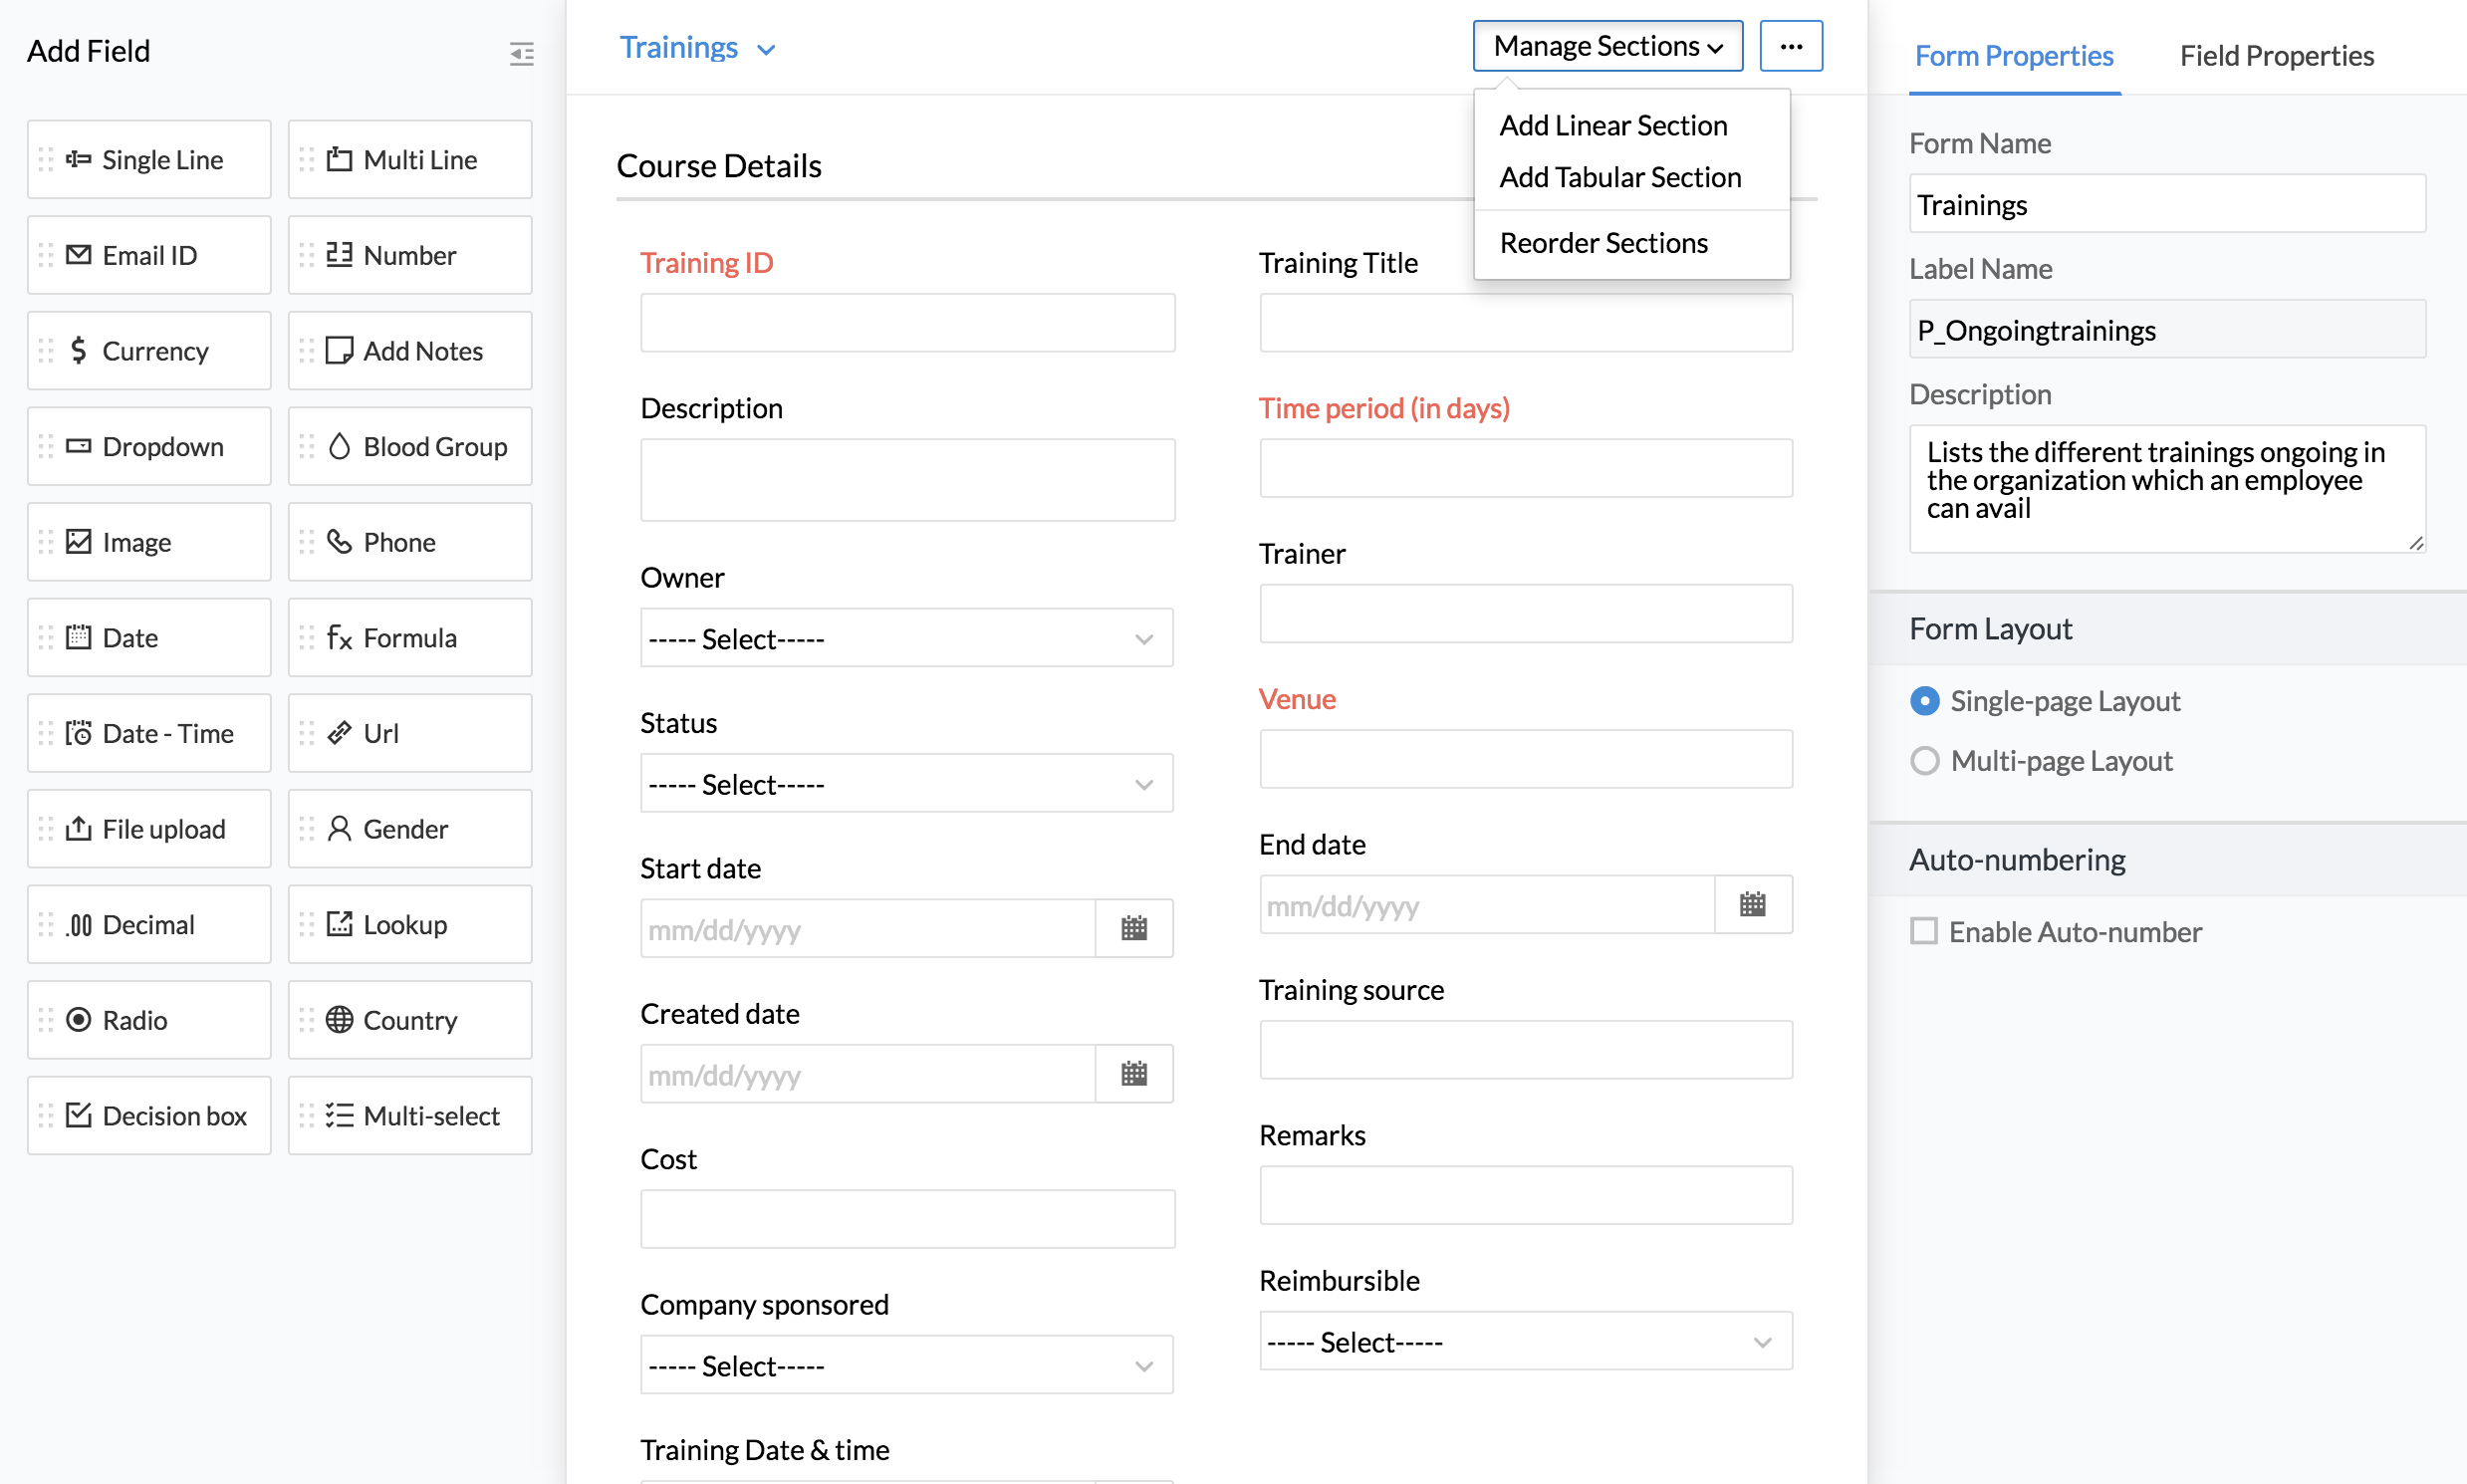Select the Lookup field type

pos(410,925)
